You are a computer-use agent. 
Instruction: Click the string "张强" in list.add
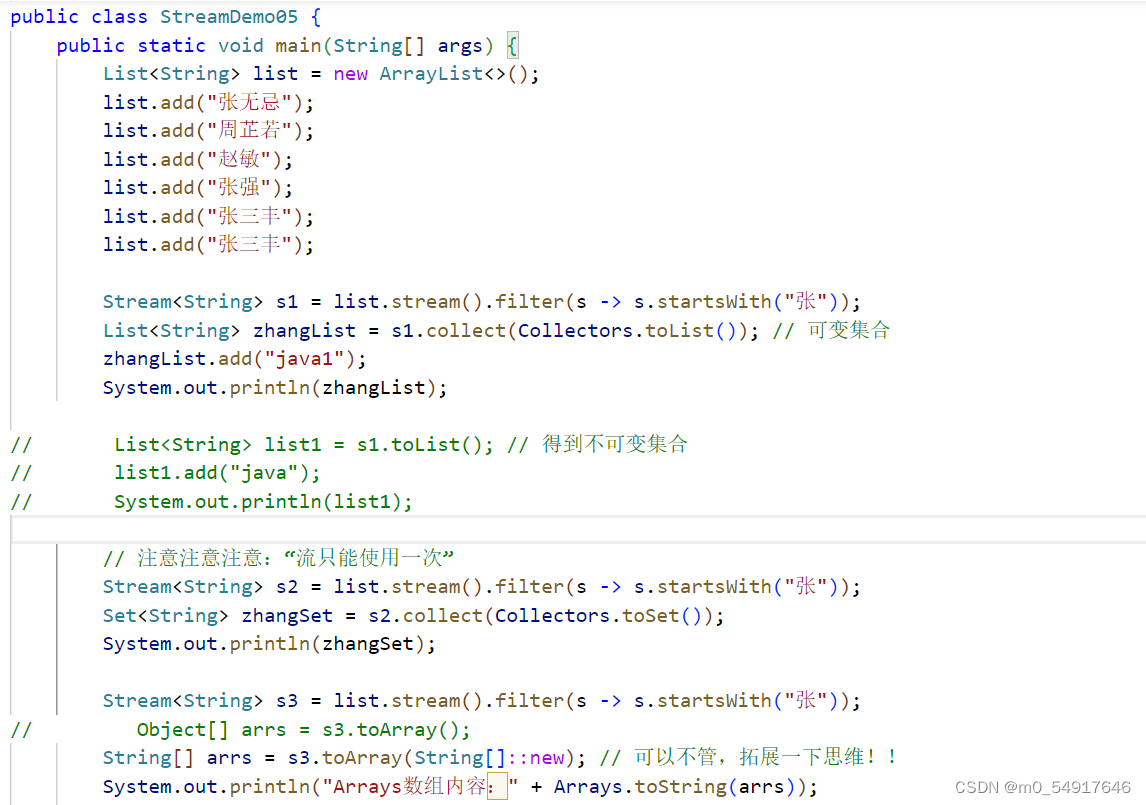click(238, 188)
